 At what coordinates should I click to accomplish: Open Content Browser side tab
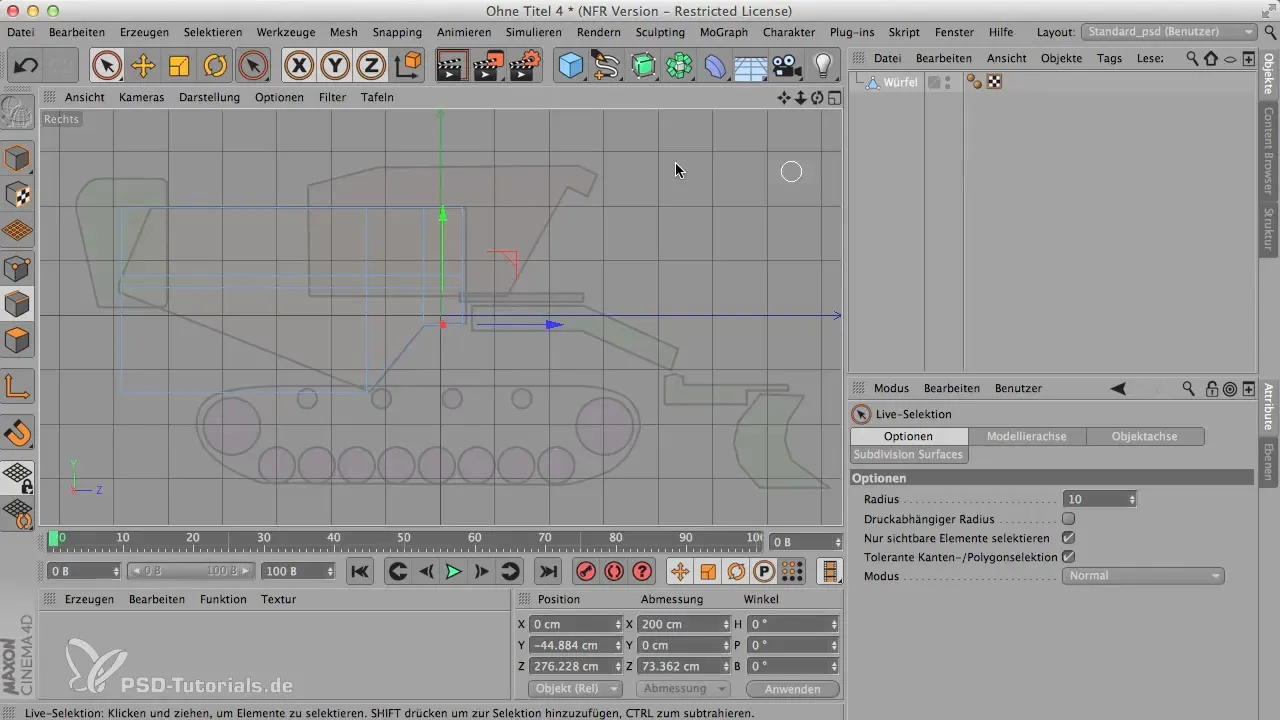click(x=1269, y=149)
